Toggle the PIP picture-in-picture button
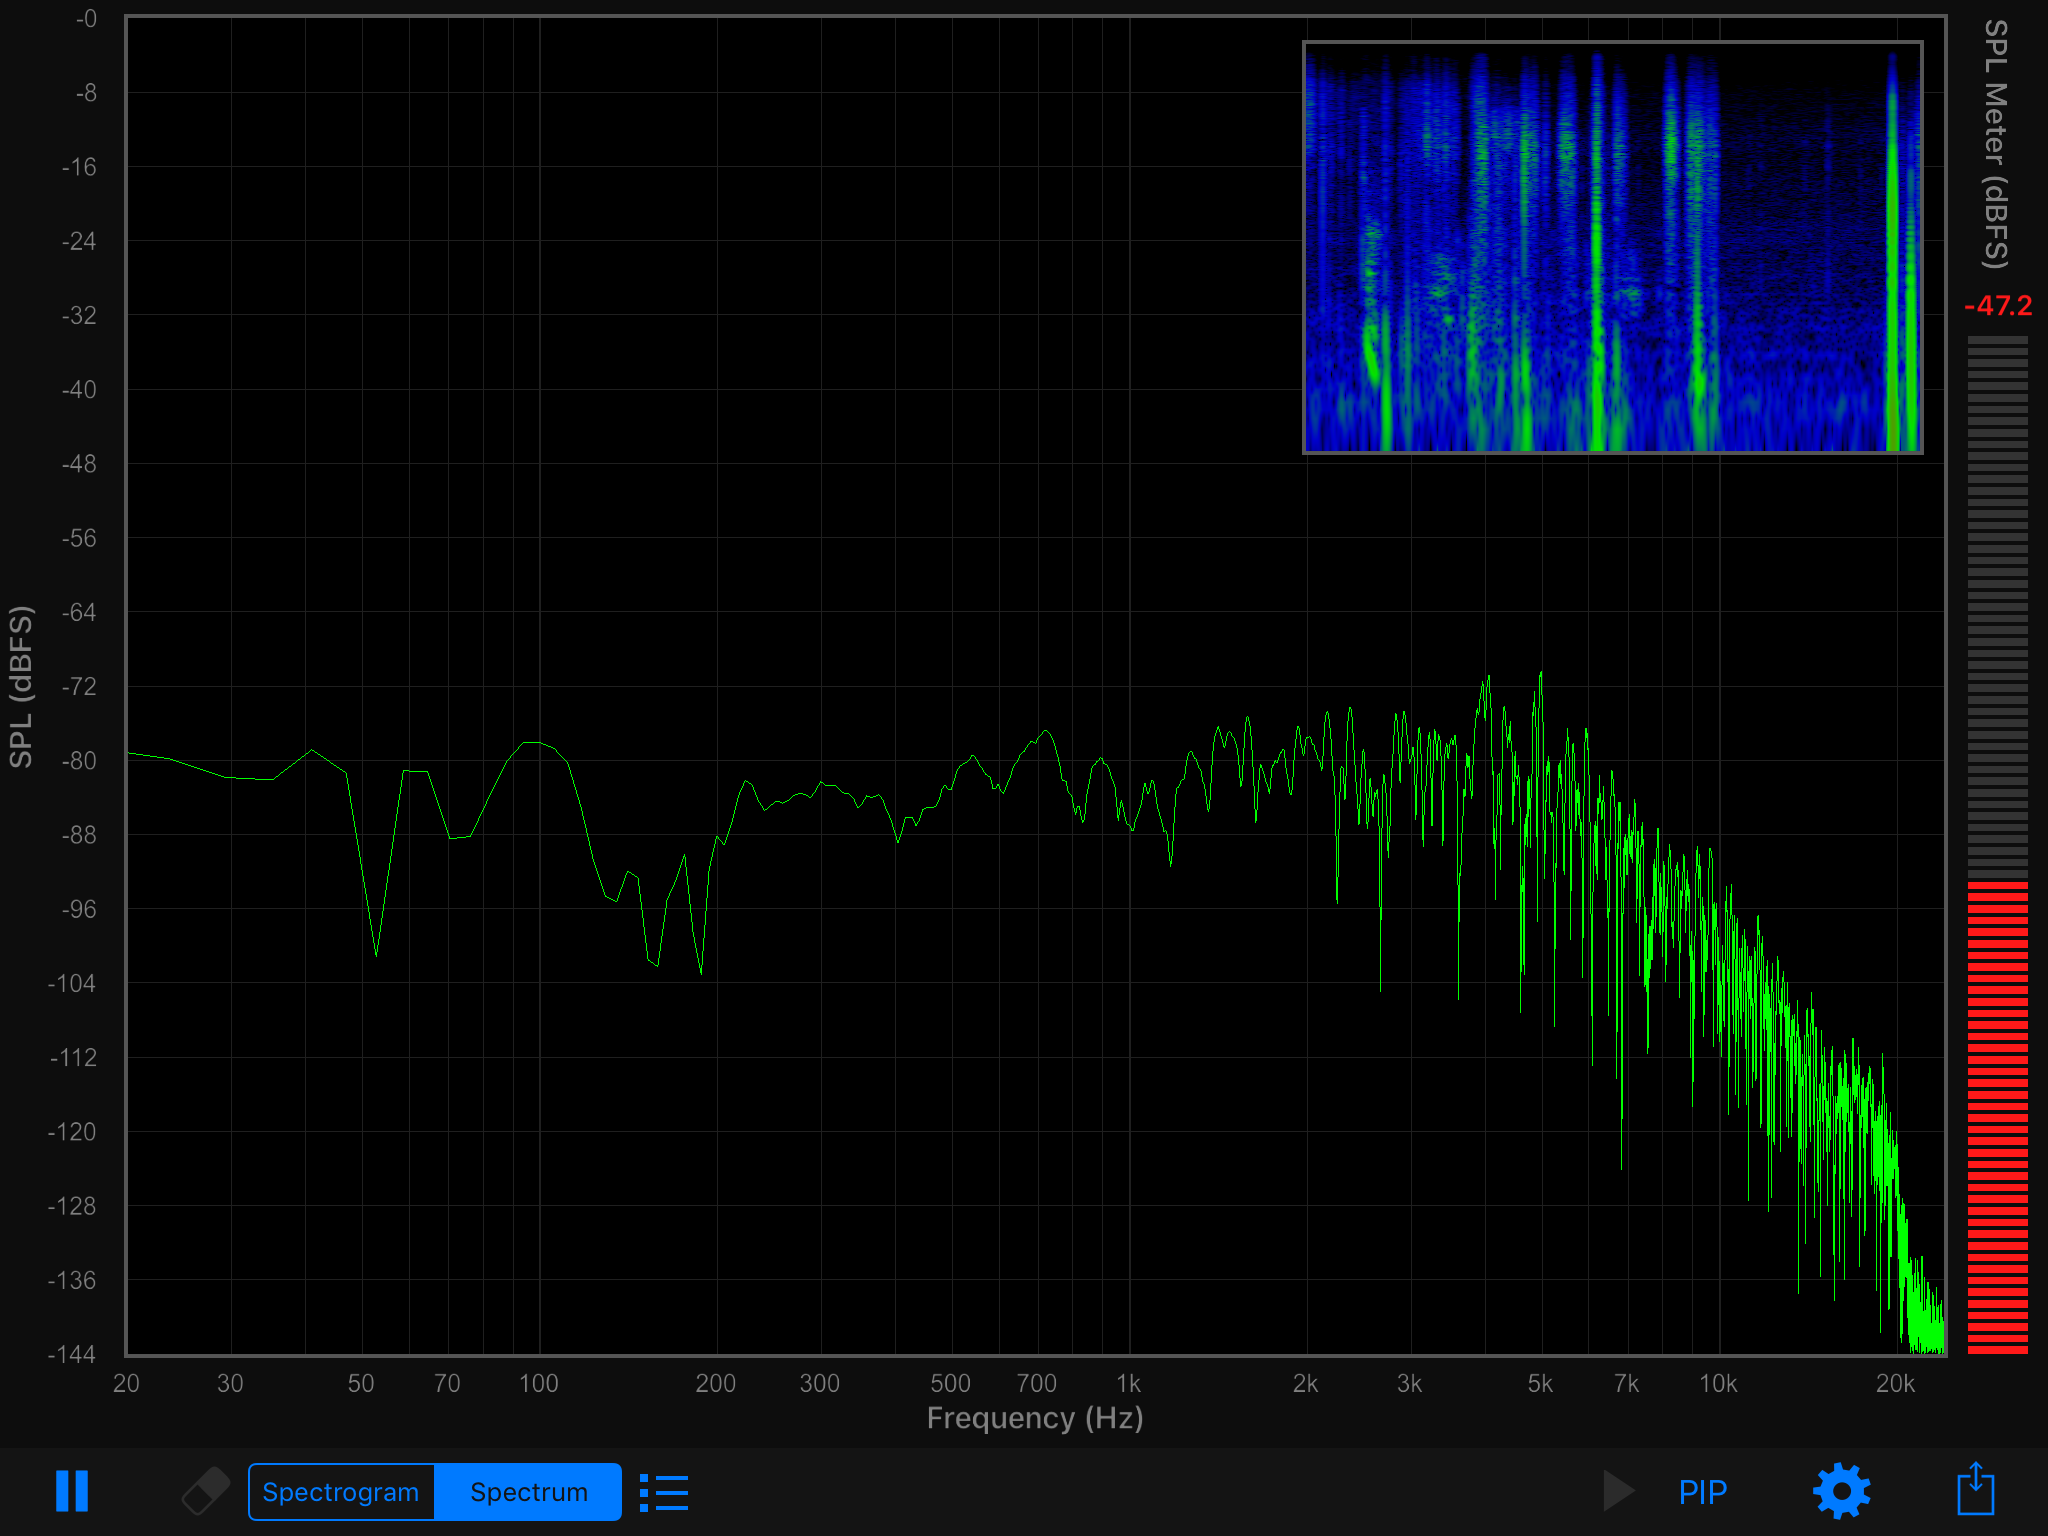 (x=1702, y=1492)
